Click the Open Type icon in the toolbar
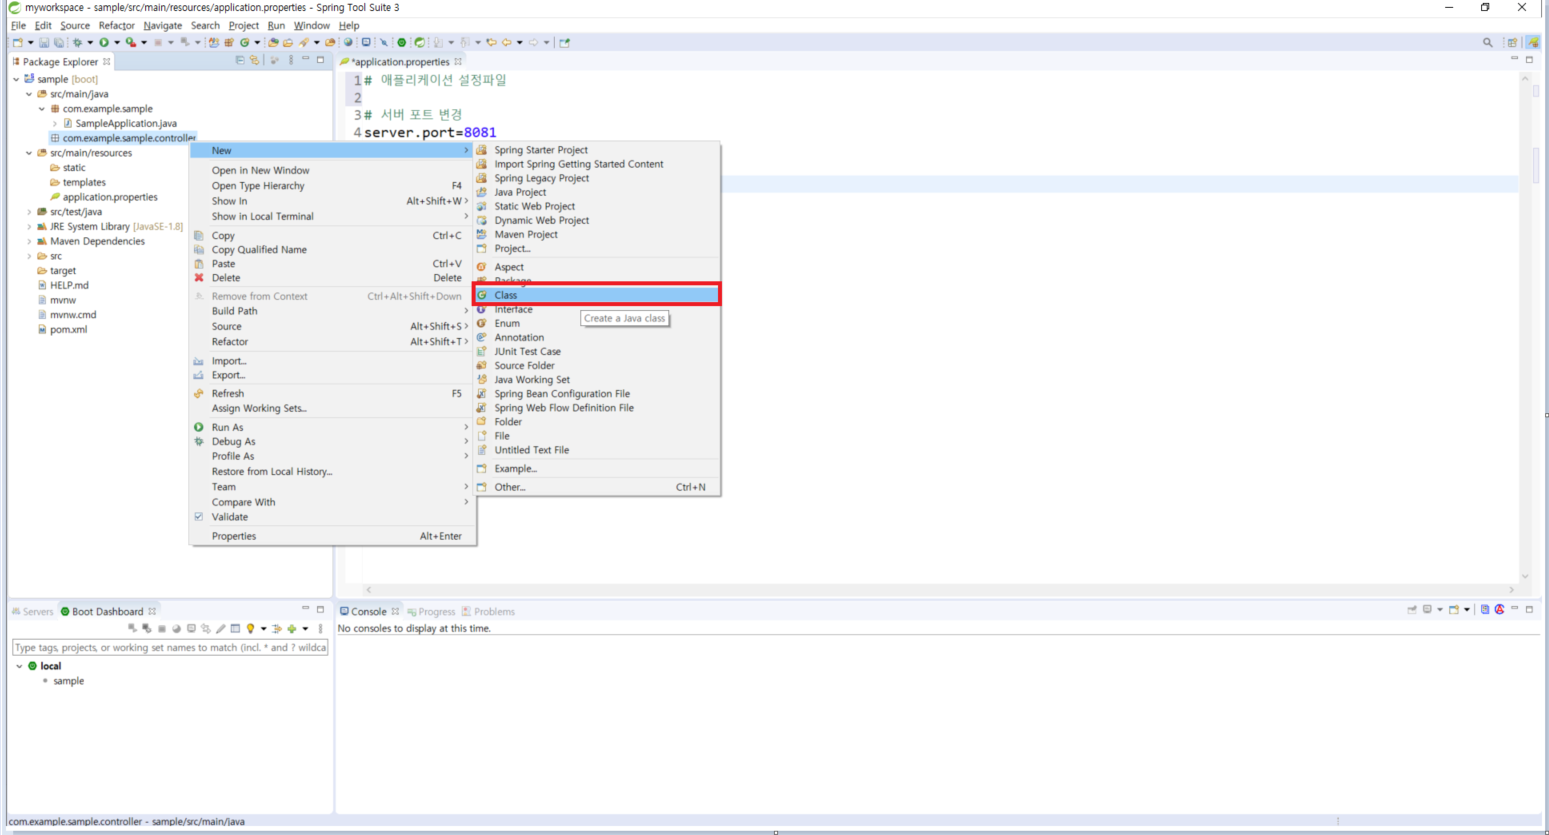Viewport: 1549px width, 835px height. tap(273, 42)
